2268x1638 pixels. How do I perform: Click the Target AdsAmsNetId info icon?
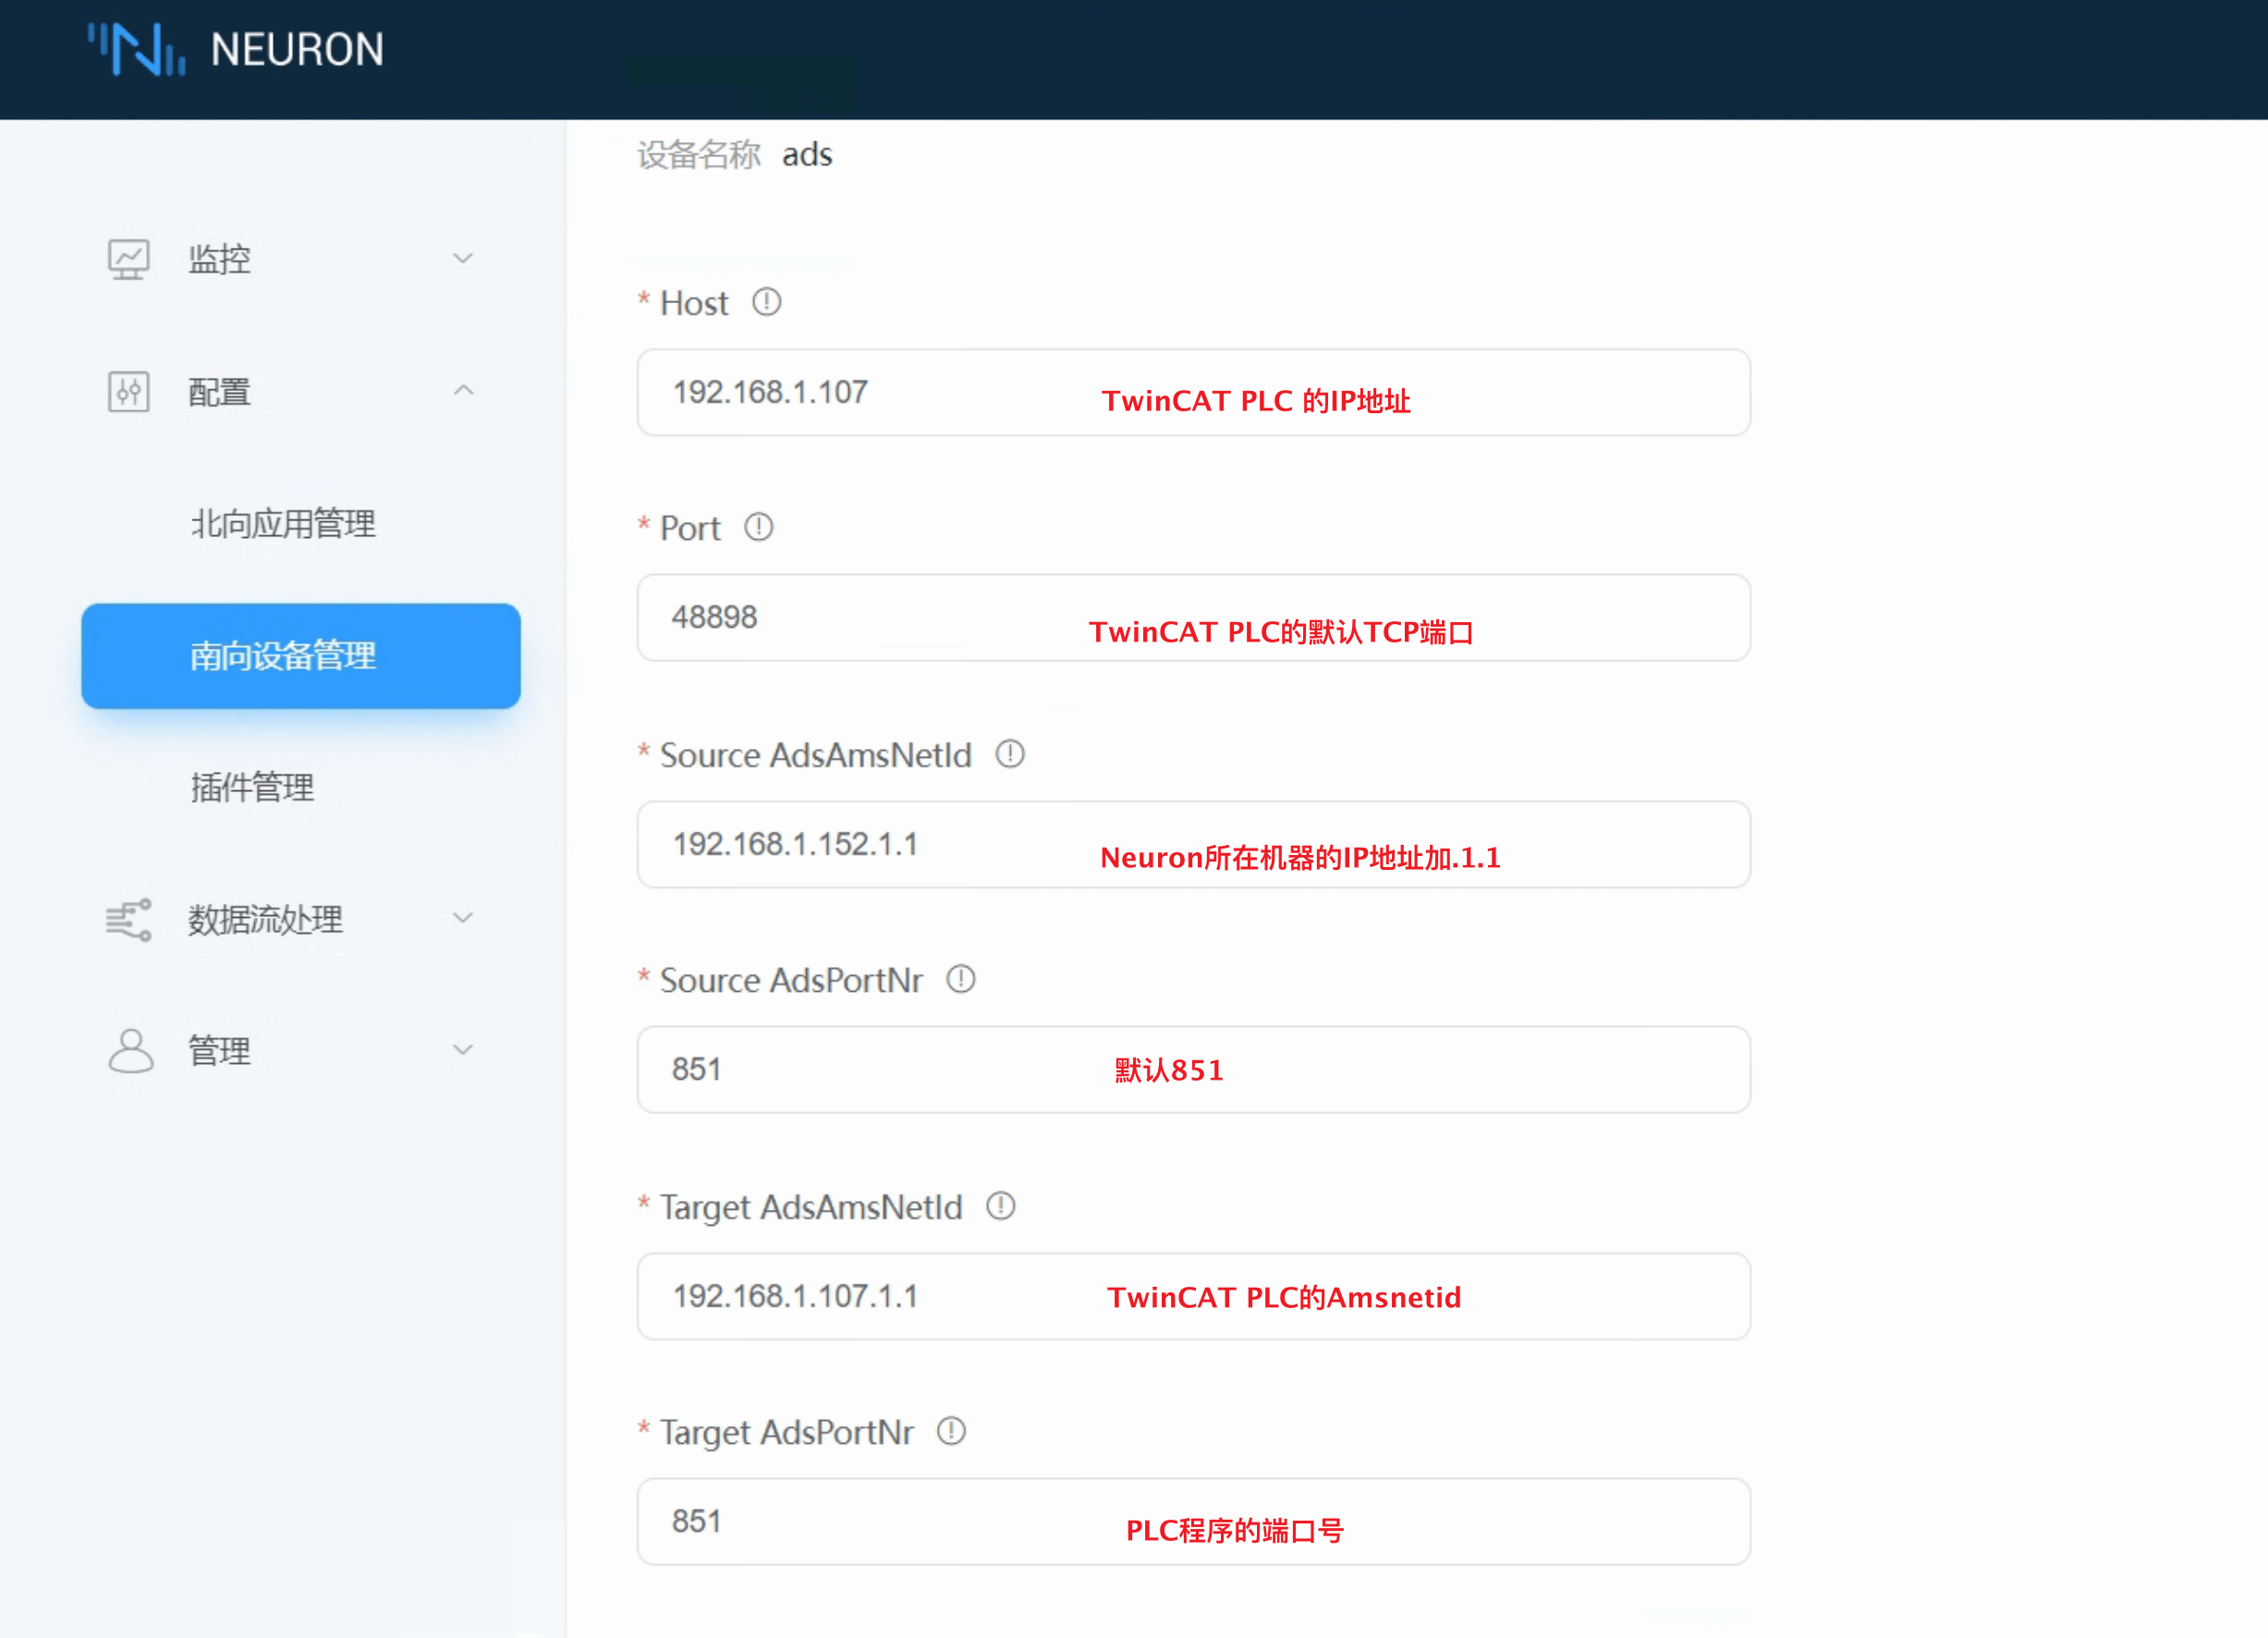1000,1206
